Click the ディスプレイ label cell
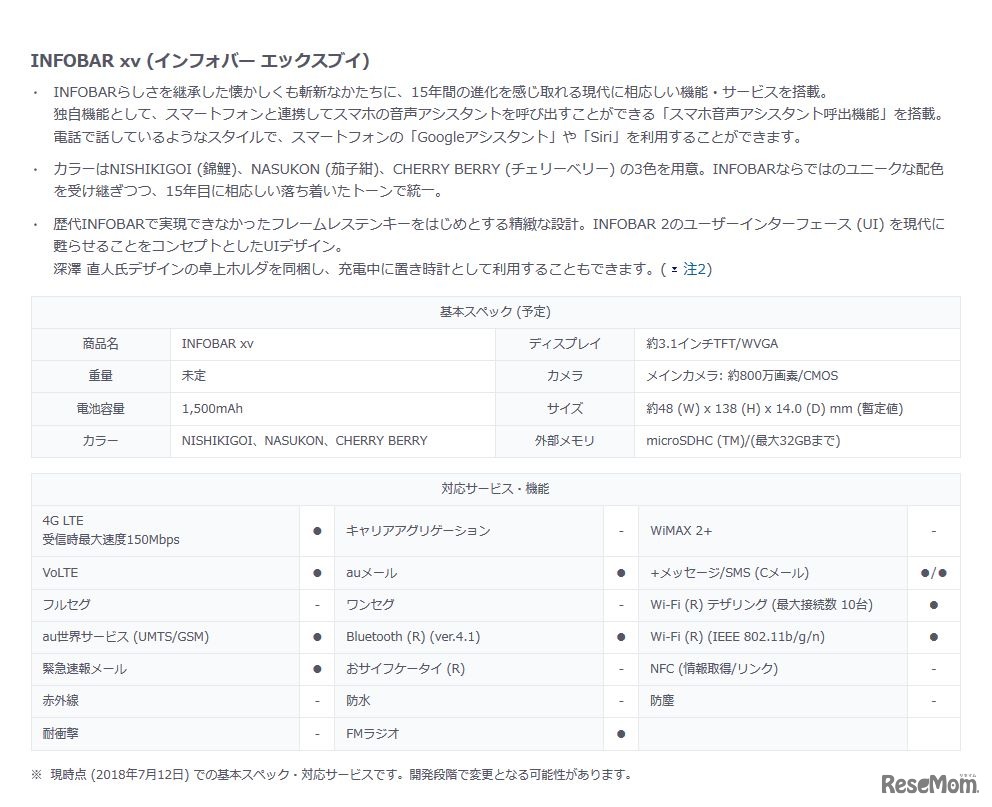Screen dimensions: 992x807 coord(565,344)
